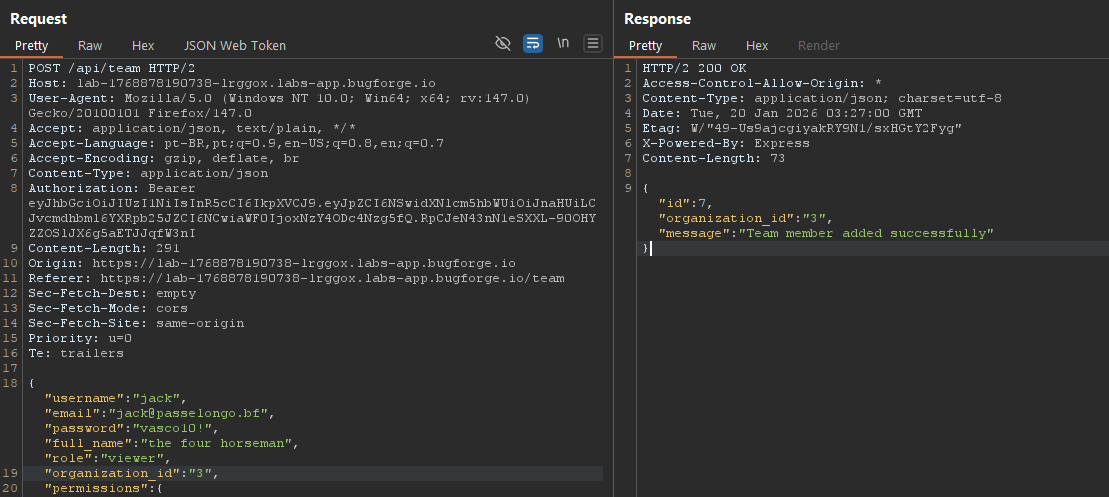The width and height of the screenshot is (1109, 497).
Task: Toggle show newline characters \n button
Action: point(563,43)
